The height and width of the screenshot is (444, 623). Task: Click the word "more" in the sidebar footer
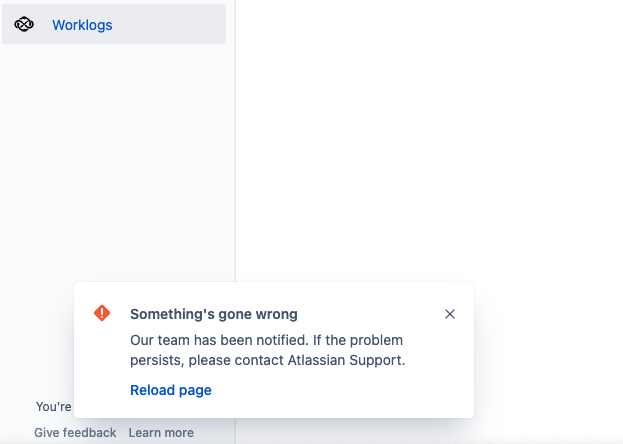(x=177, y=432)
